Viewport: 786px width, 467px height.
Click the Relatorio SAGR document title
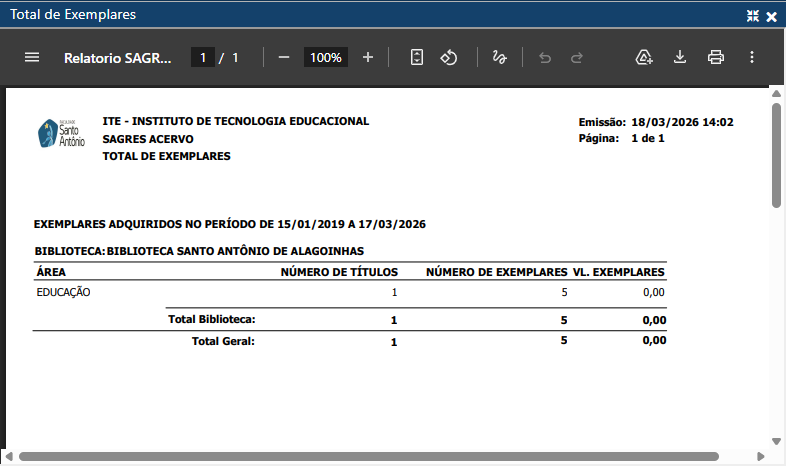[x=118, y=58]
